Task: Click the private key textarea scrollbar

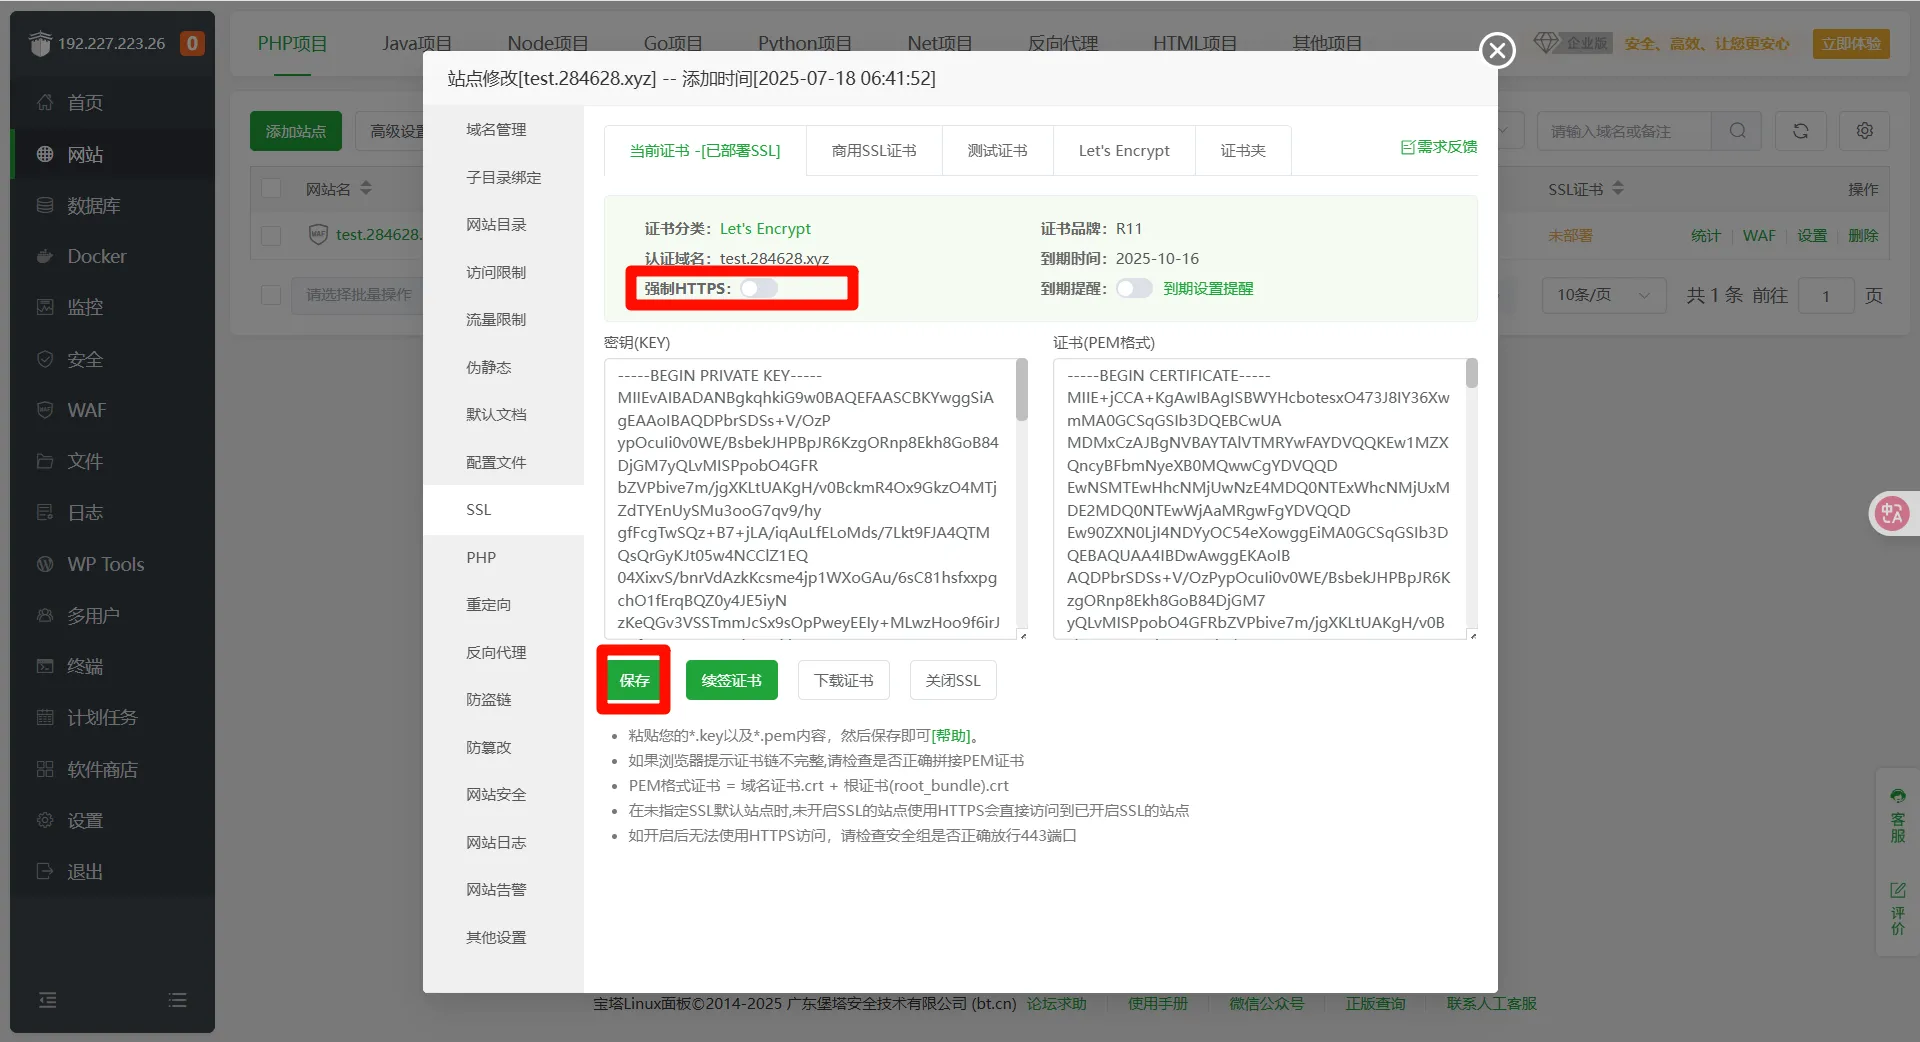Action: [x=1021, y=390]
